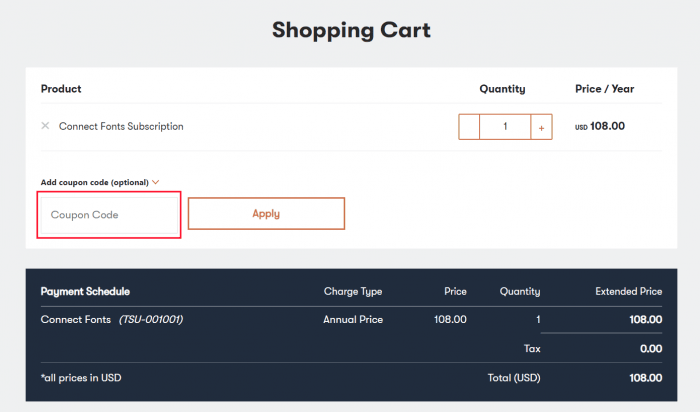
Task: Click the quantity field showing 1
Action: pyautogui.click(x=505, y=127)
